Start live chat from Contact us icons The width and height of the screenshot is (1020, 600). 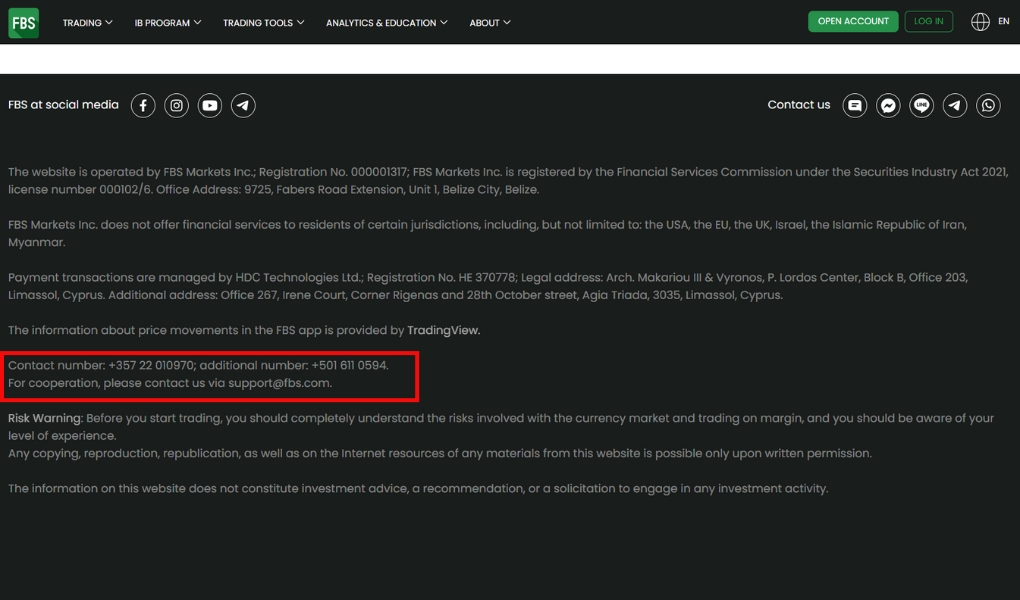(x=855, y=105)
